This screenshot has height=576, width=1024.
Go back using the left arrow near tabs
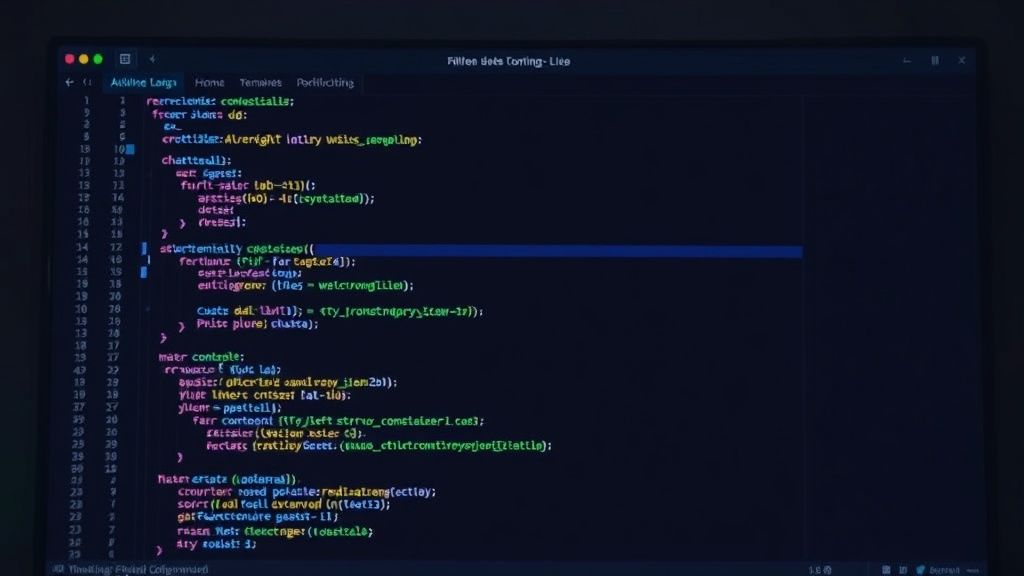[x=69, y=82]
